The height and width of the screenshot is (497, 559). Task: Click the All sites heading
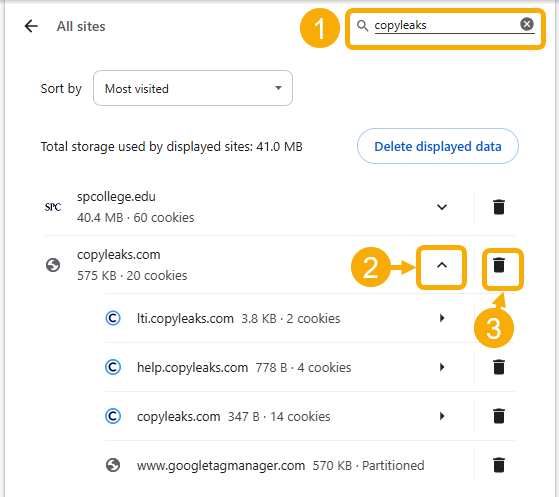[81, 26]
